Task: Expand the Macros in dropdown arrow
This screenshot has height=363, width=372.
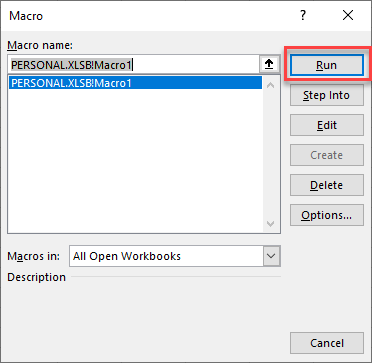Action: pos(272,256)
